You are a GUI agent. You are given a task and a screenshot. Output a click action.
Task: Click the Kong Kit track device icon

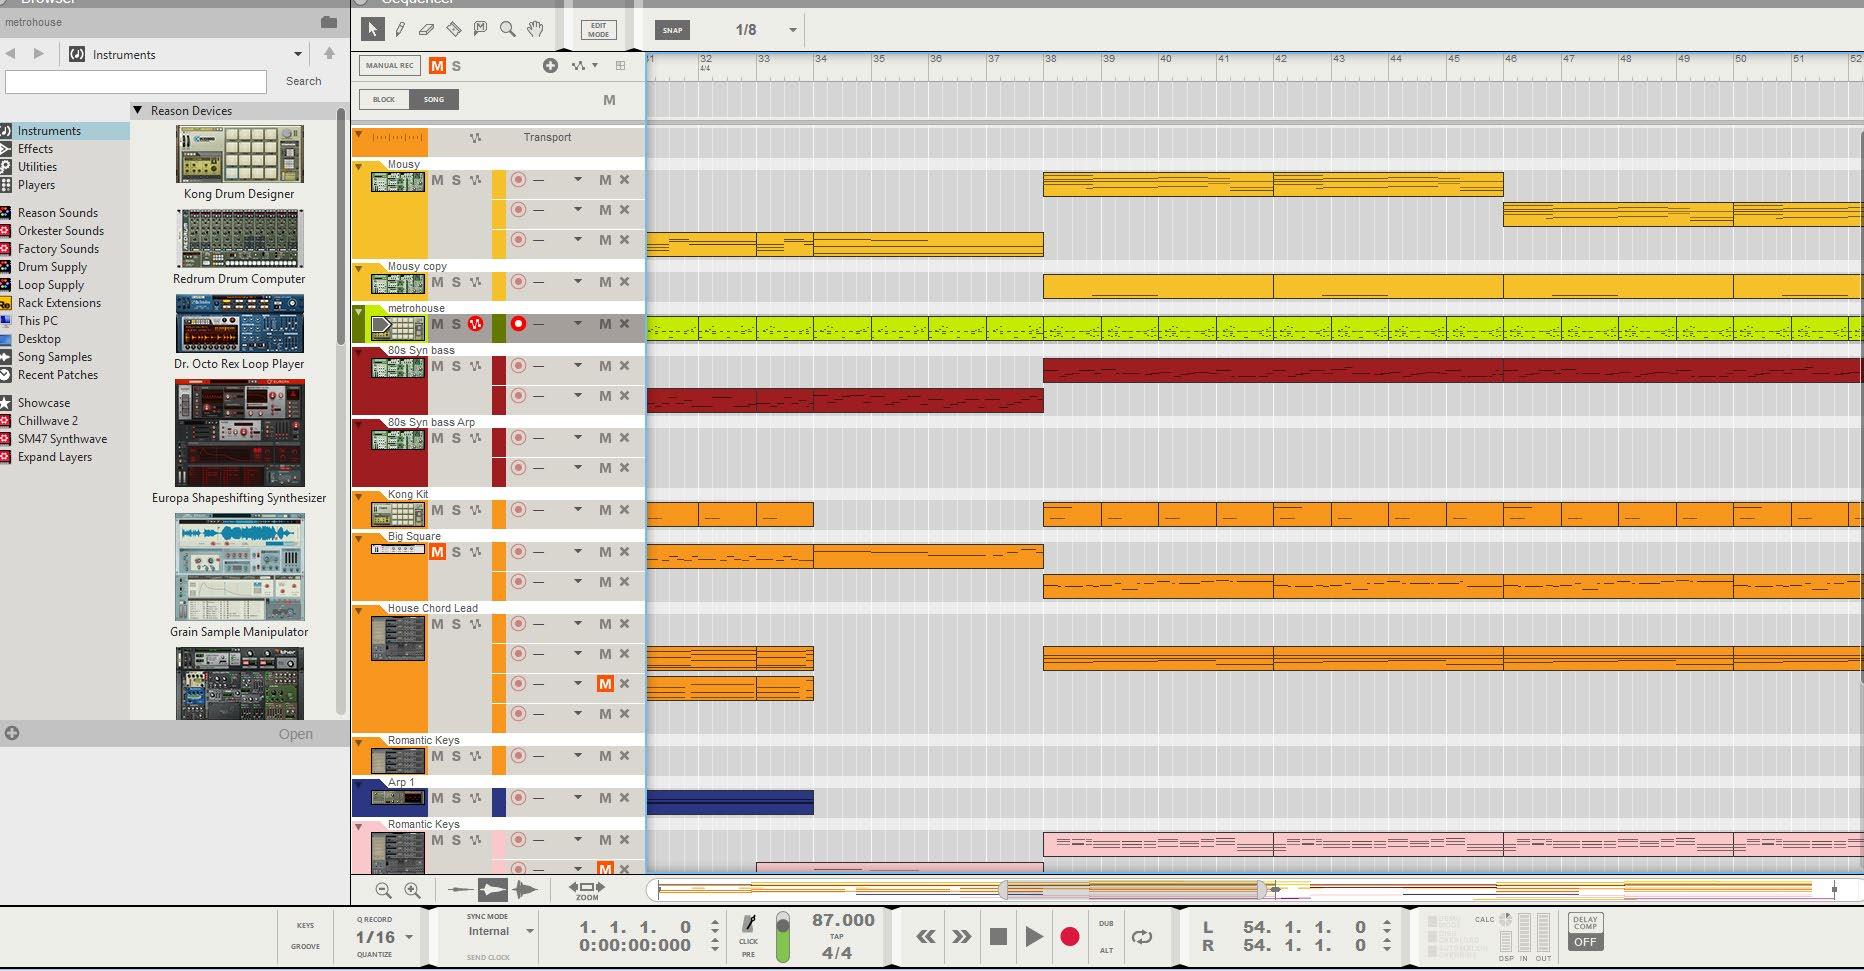pos(398,514)
